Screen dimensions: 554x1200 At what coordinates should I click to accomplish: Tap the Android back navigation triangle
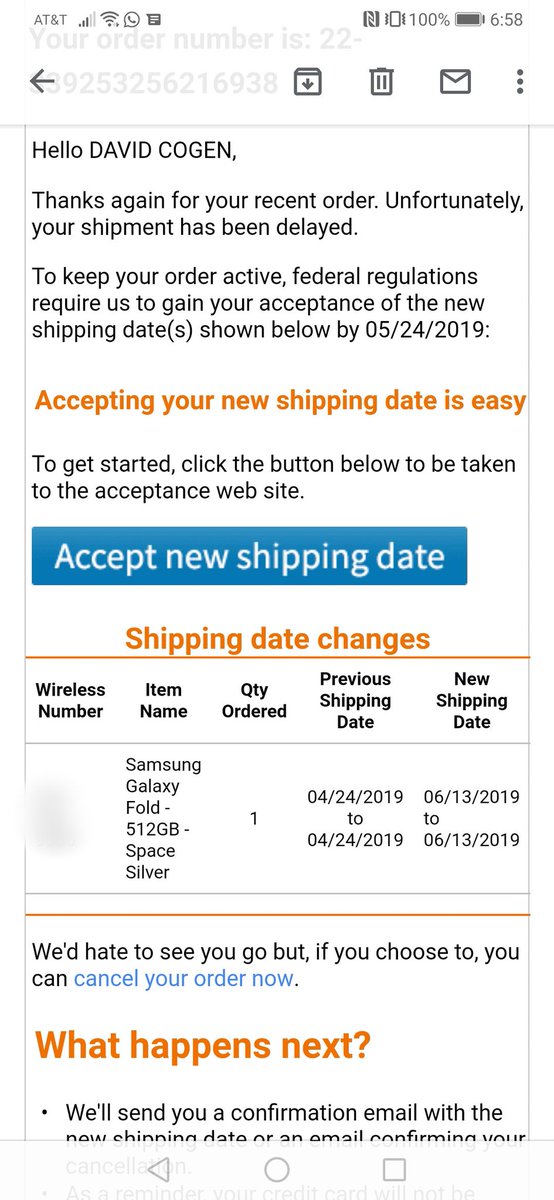click(159, 1169)
